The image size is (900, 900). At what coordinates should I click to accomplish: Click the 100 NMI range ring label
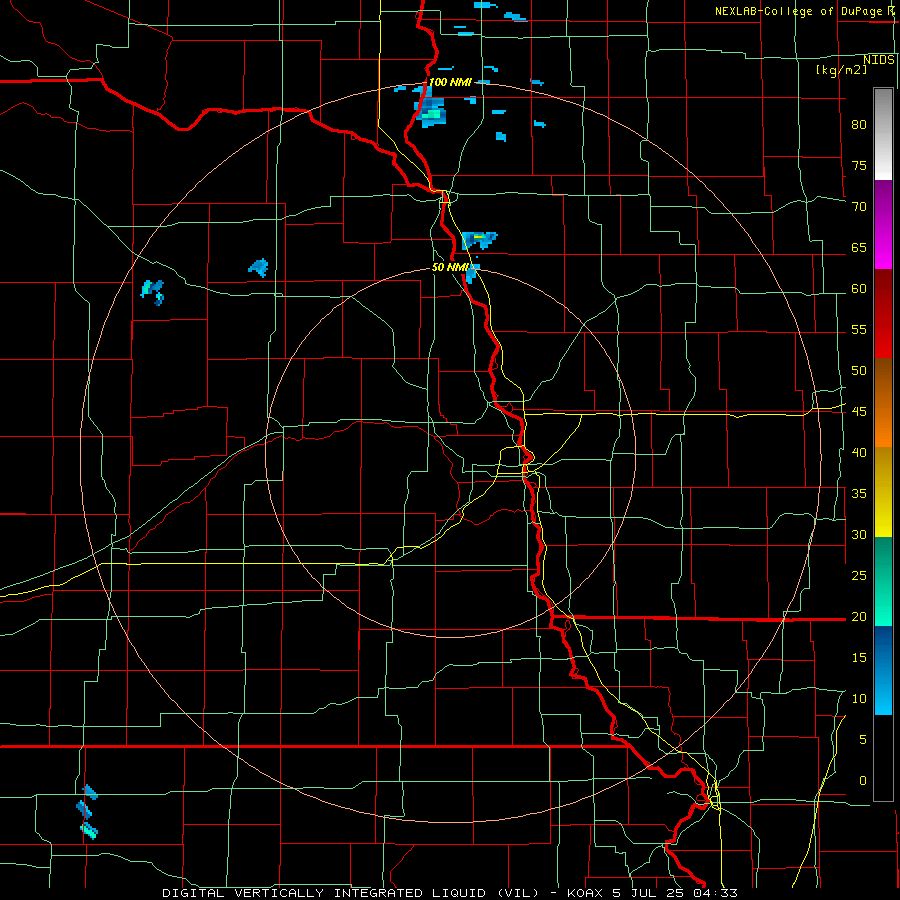[450, 82]
